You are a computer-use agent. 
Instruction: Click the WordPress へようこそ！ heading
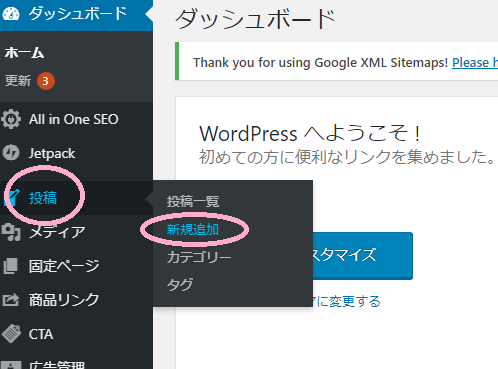pos(310,133)
